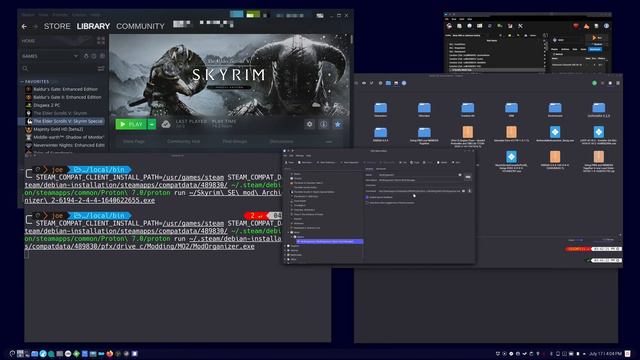The height and width of the screenshot is (360, 640).
Task: Collapse the FAVORITES category in Steam
Action: tap(22, 82)
